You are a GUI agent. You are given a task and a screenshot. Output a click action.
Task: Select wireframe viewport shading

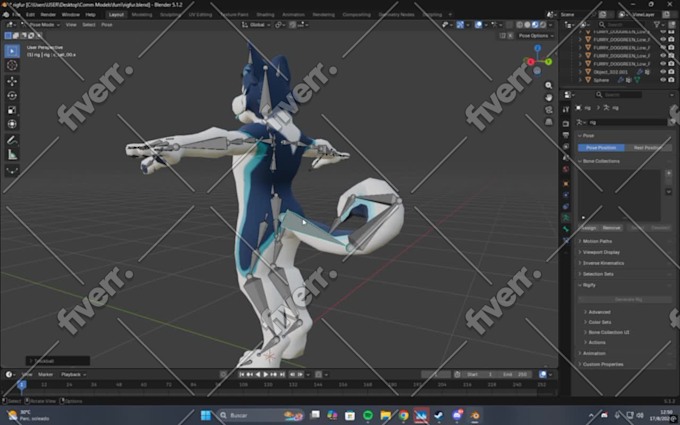[520, 25]
